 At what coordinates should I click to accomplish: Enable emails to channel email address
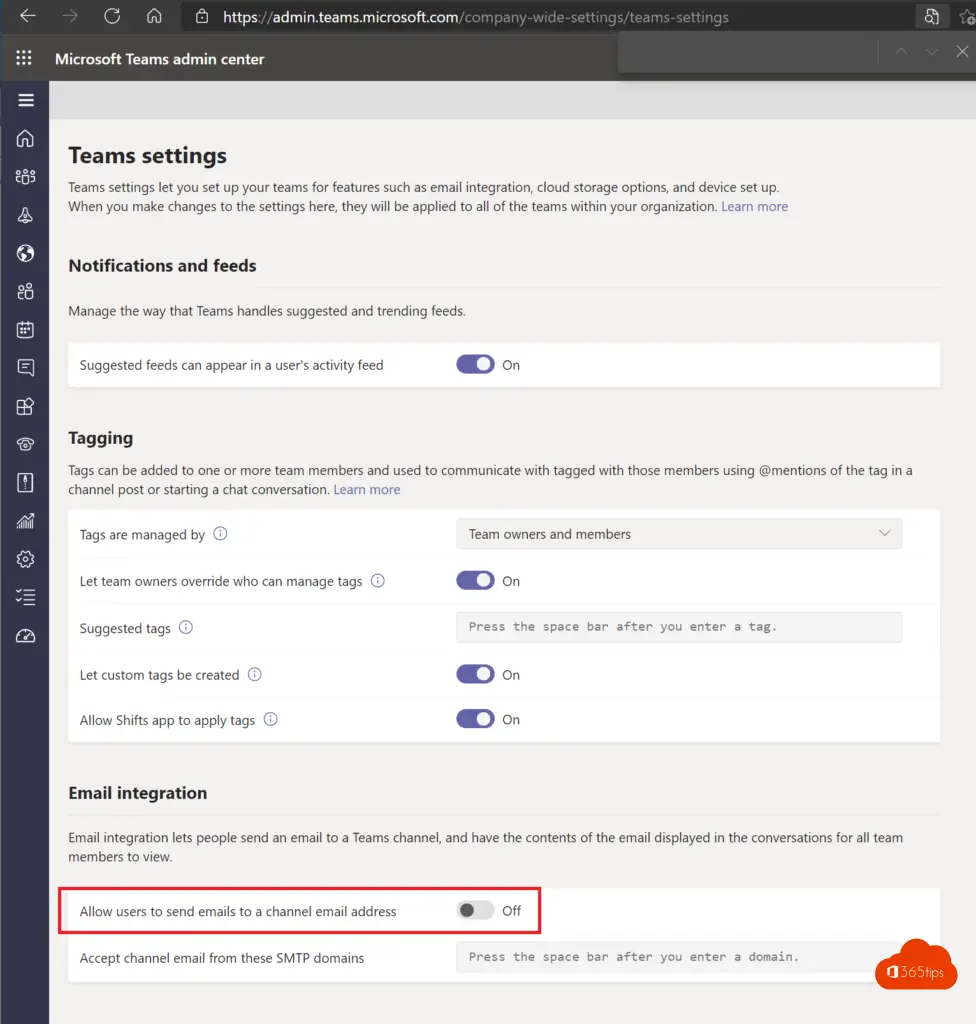click(x=475, y=910)
